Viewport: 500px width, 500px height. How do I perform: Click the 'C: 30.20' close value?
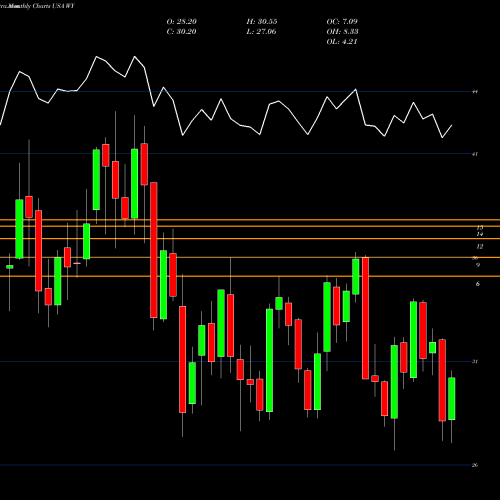182,32
